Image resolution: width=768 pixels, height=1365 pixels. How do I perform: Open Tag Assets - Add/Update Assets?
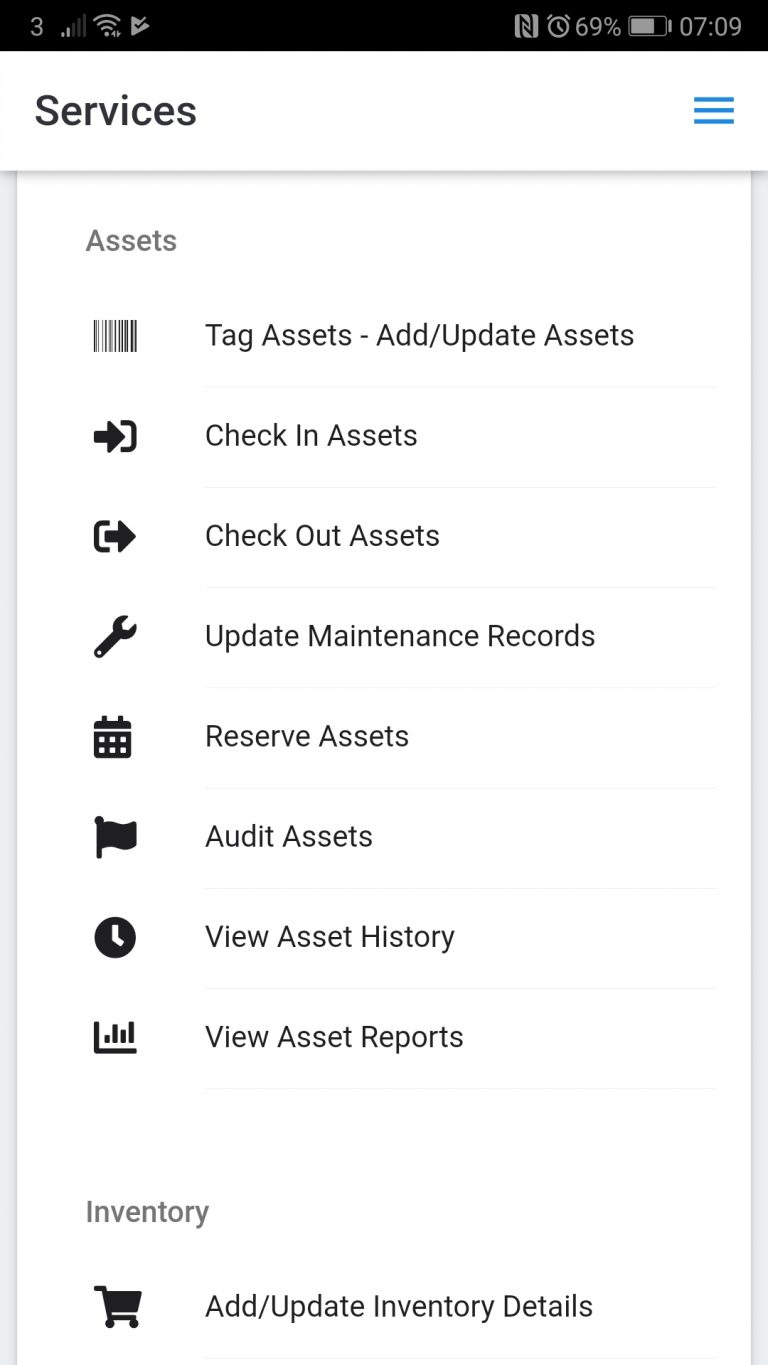click(x=419, y=336)
